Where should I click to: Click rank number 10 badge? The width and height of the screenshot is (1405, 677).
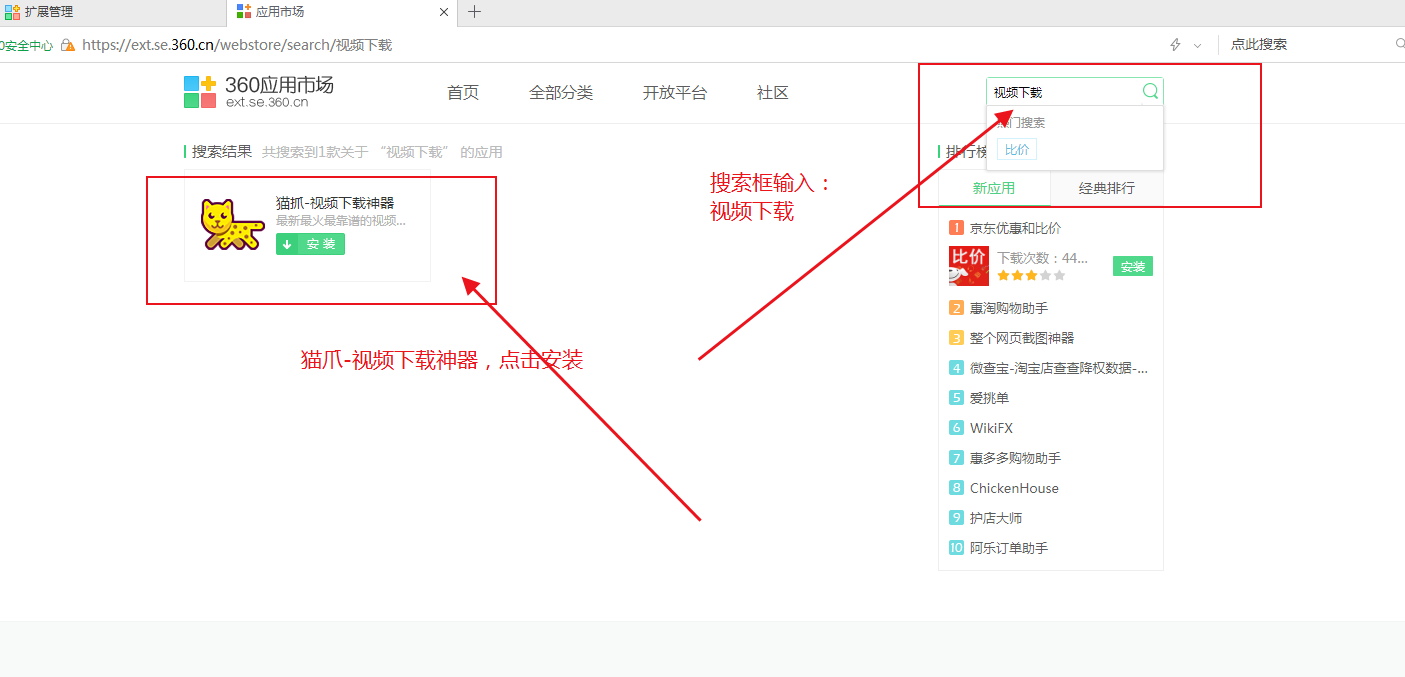[956, 548]
